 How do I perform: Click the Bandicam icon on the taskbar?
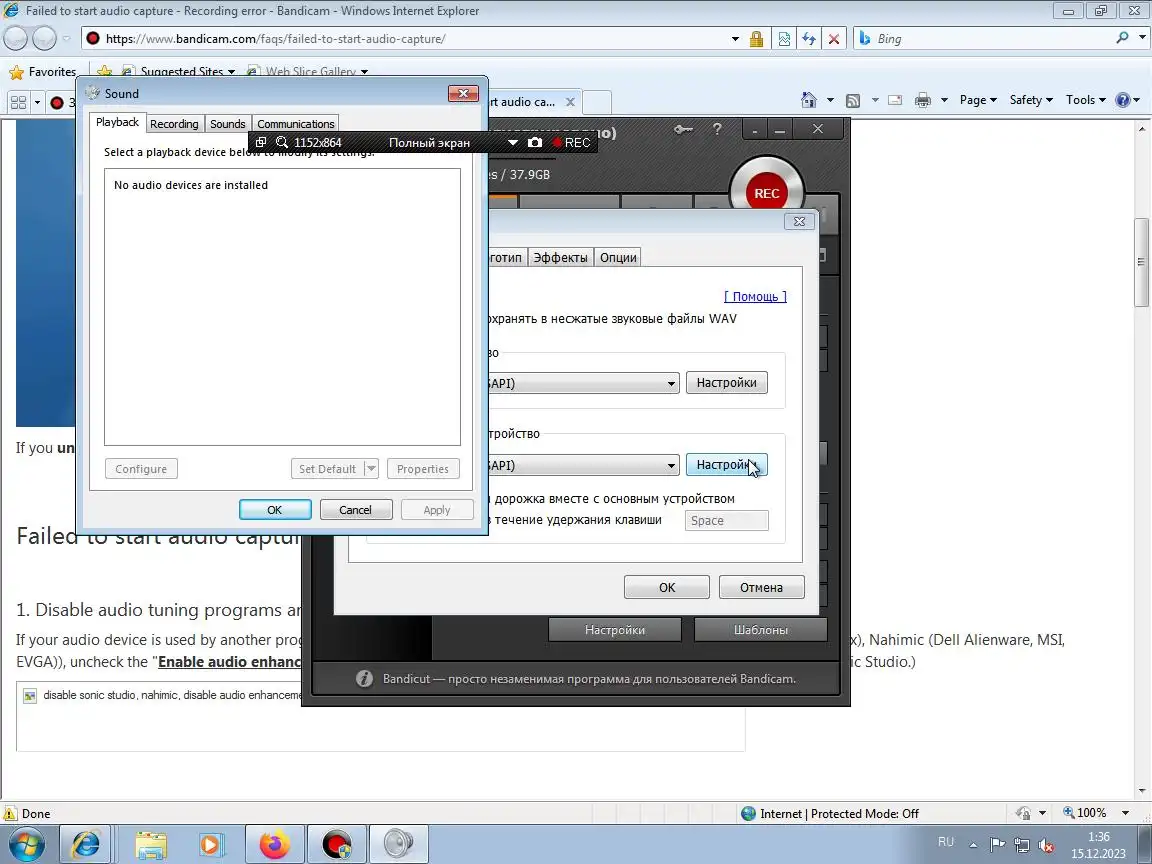[x=336, y=844]
